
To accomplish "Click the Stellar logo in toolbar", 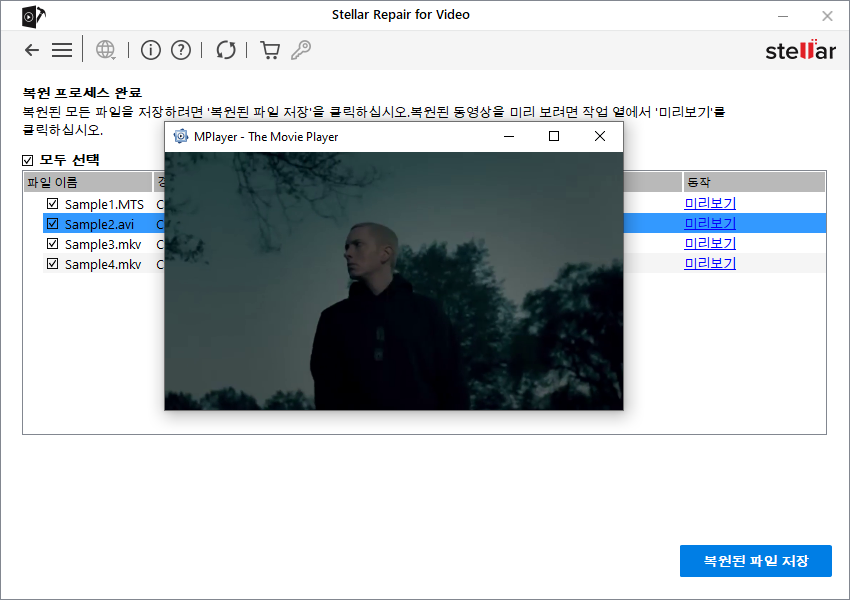I will click(801, 50).
